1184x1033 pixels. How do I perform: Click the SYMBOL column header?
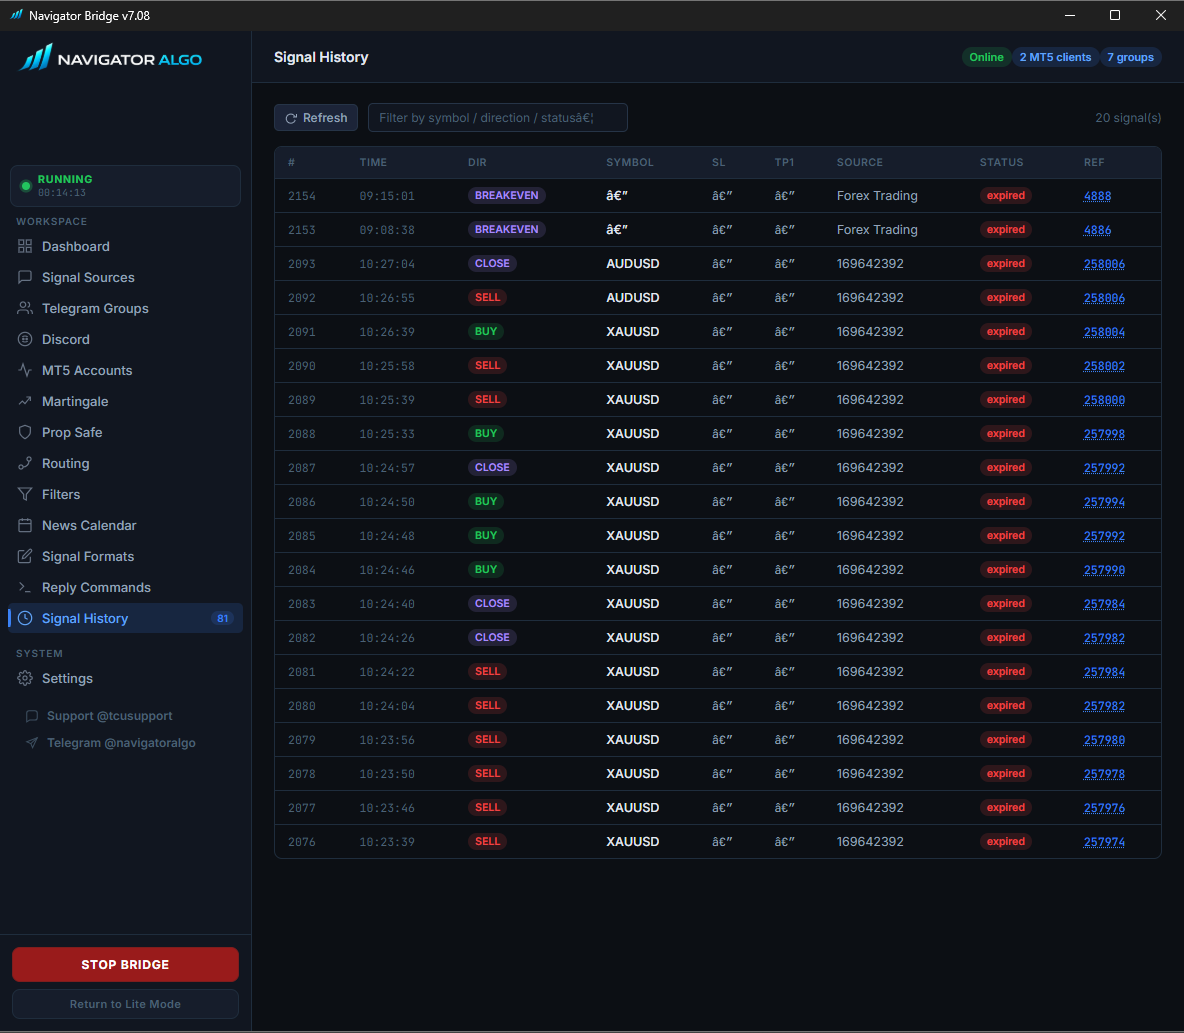click(630, 162)
